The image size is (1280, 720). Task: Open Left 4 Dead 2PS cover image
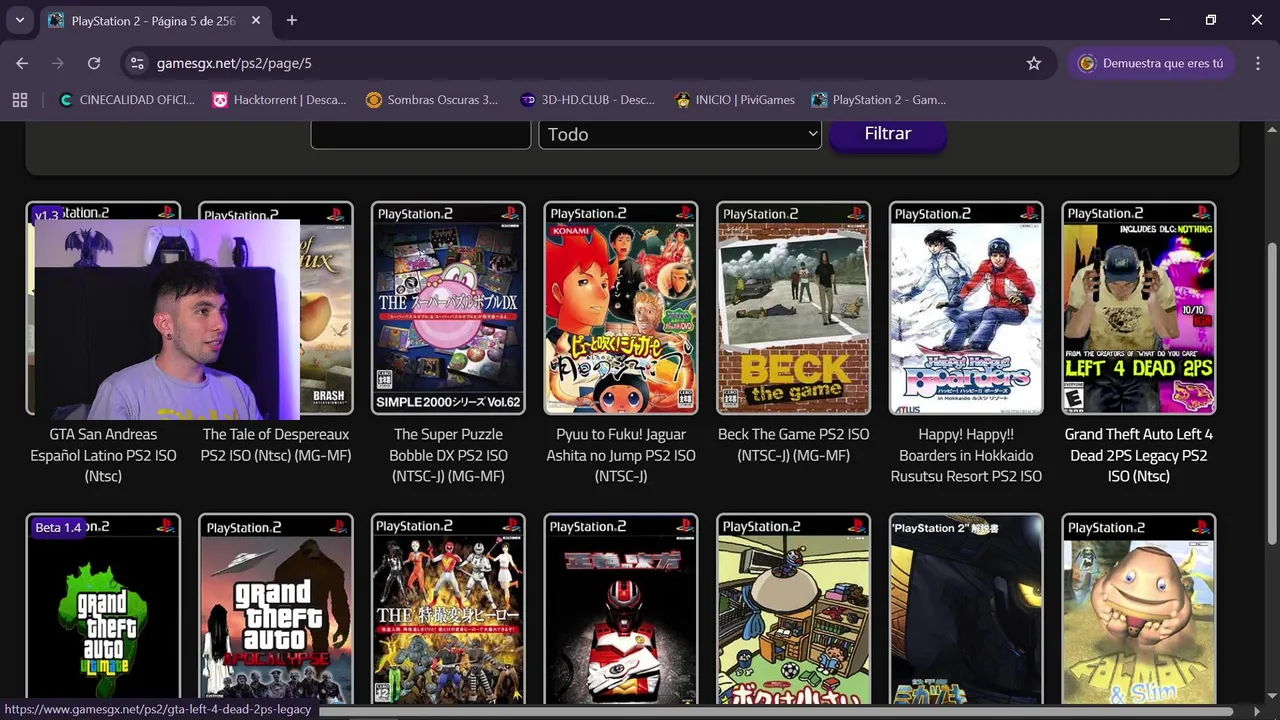pyautogui.click(x=1139, y=308)
